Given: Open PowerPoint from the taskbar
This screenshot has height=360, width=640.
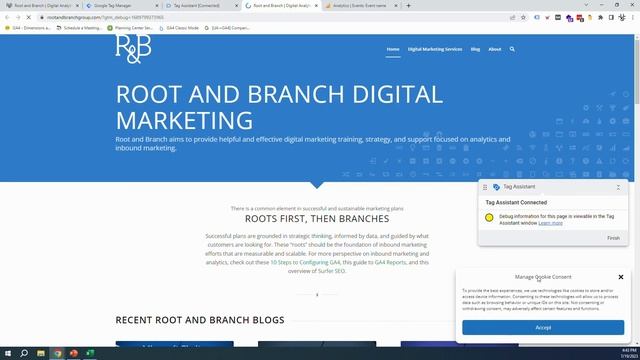Looking at the screenshot, I should (74, 353).
